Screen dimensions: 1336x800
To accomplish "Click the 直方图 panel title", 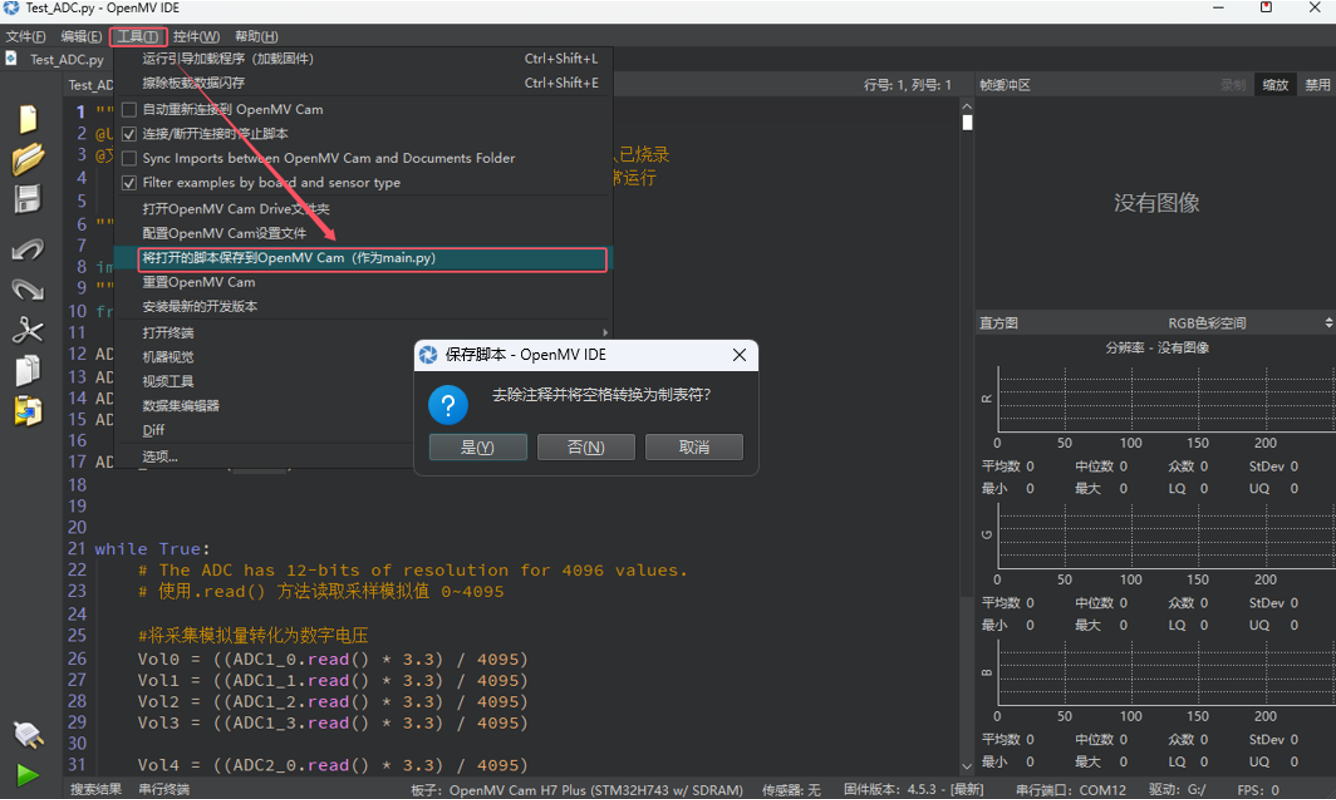I will click(x=999, y=323).
